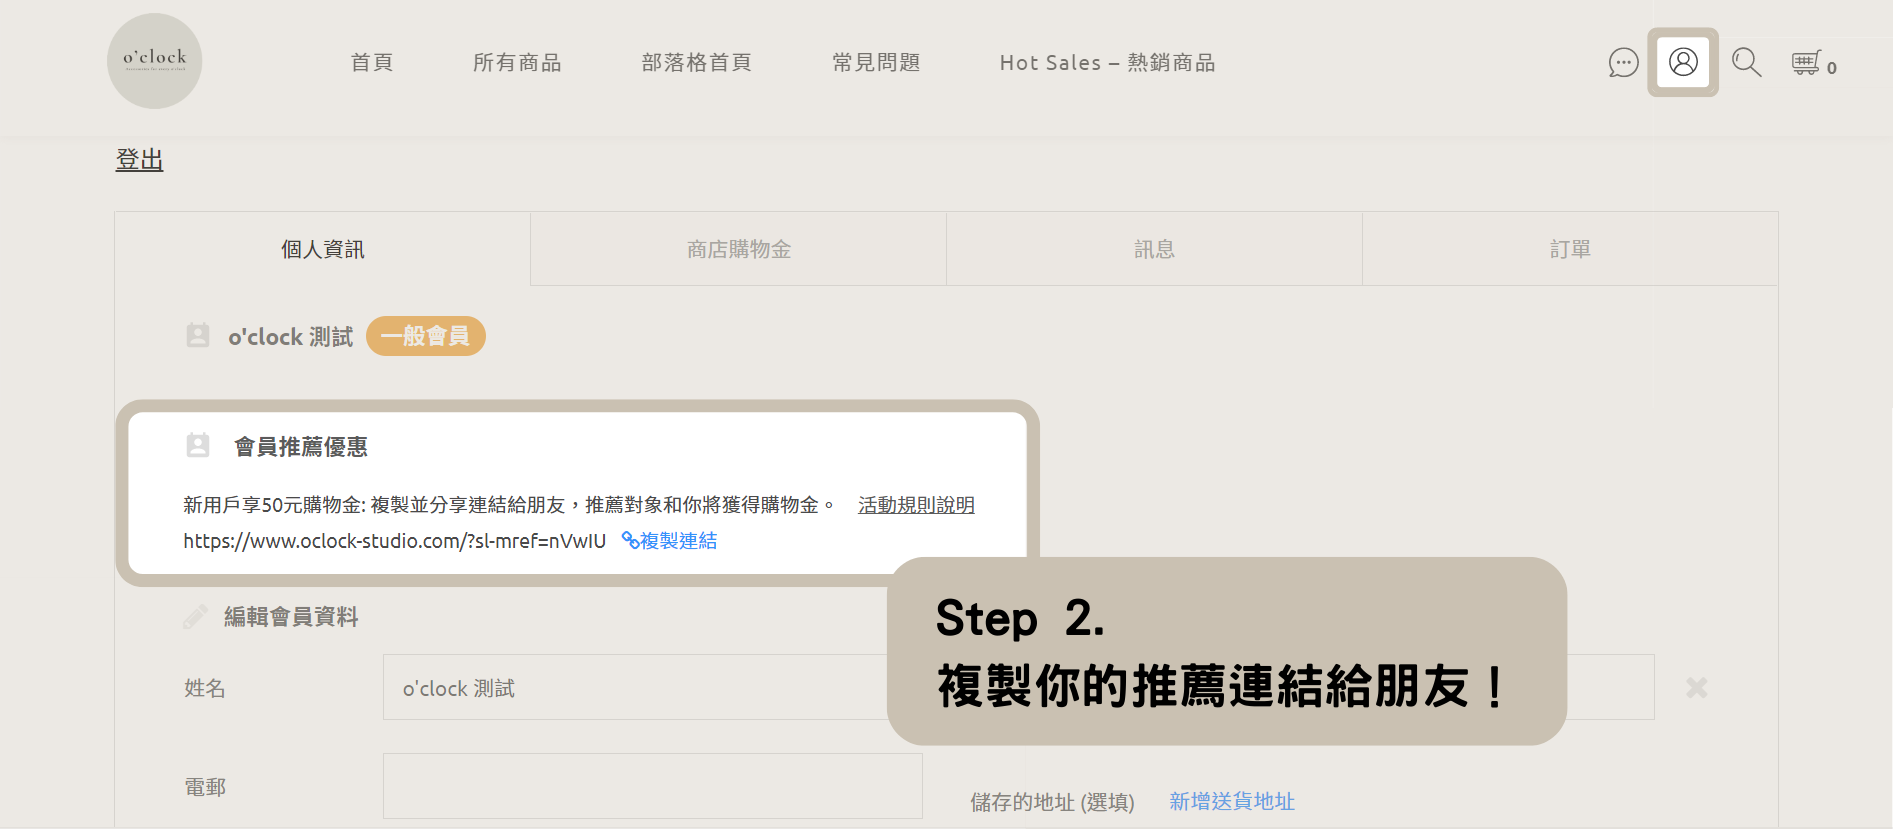Switch to the 商店購物金 tab
Image resolution: width=1893 pixels, height=829 pixels.
[739, 249]
